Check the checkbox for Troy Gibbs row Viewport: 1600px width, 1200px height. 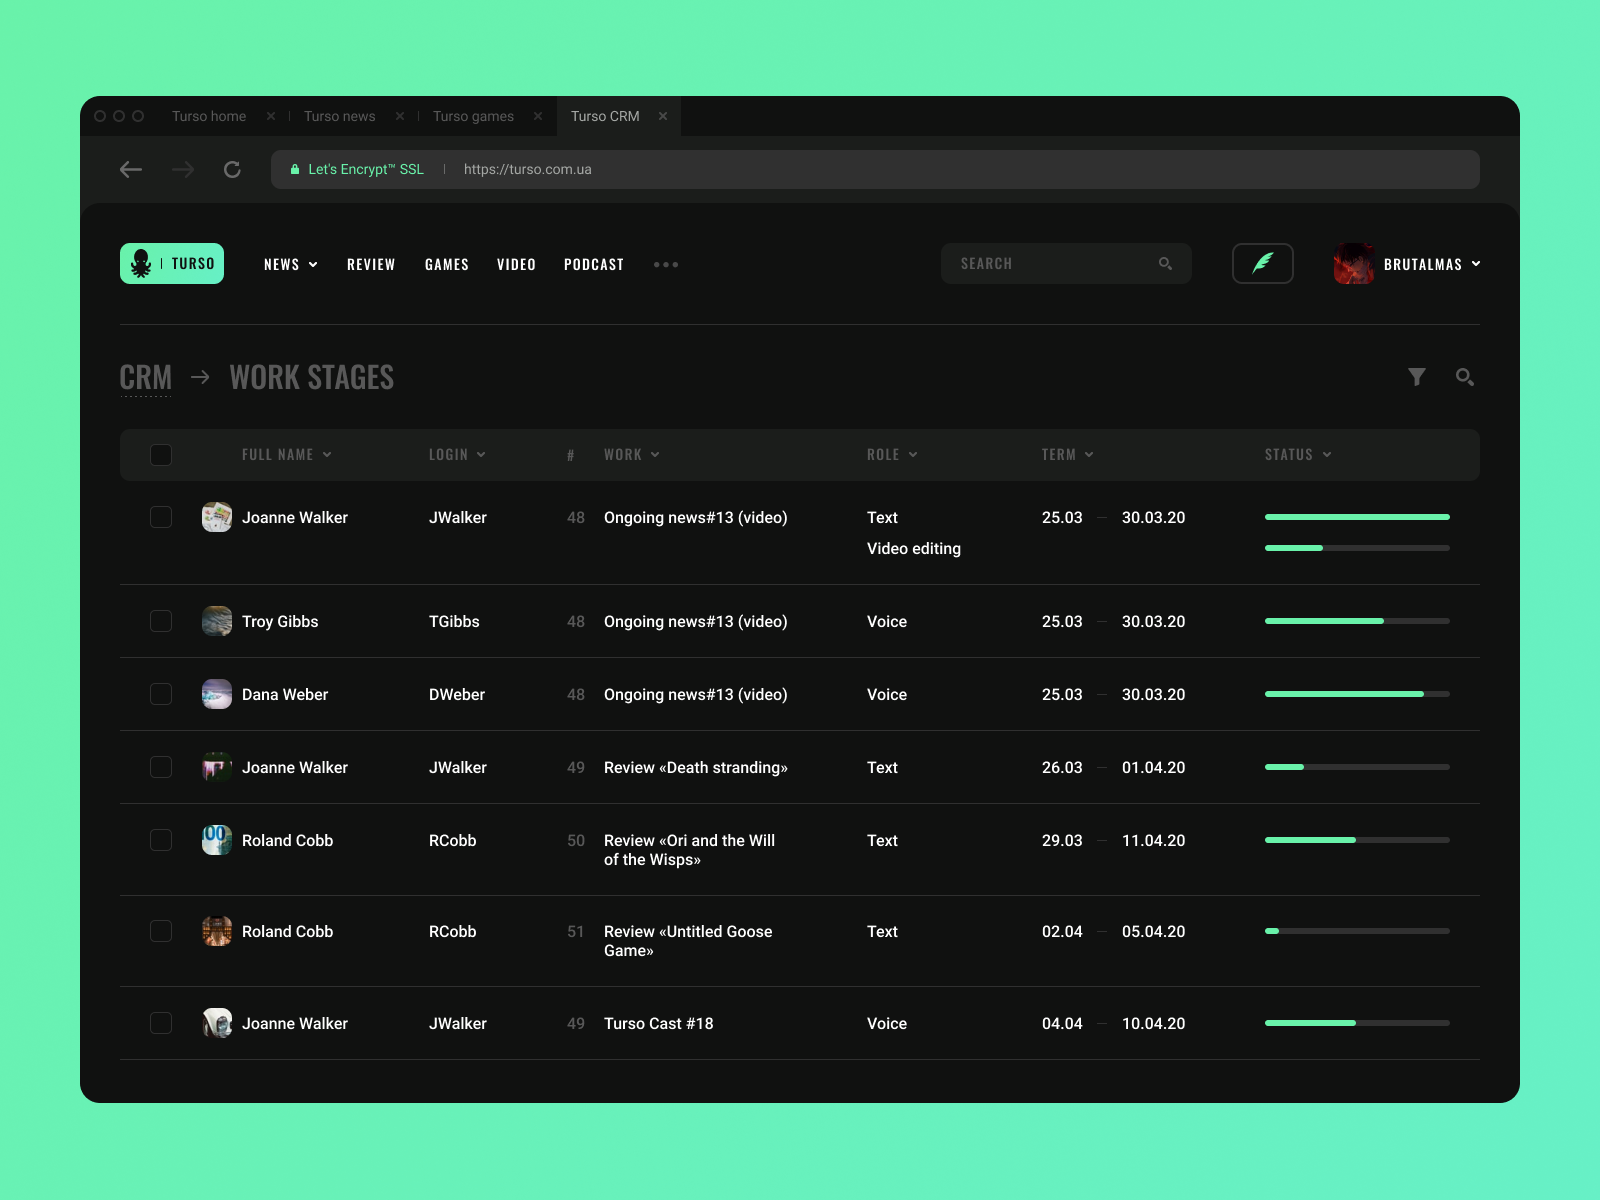tap(160, 620)
